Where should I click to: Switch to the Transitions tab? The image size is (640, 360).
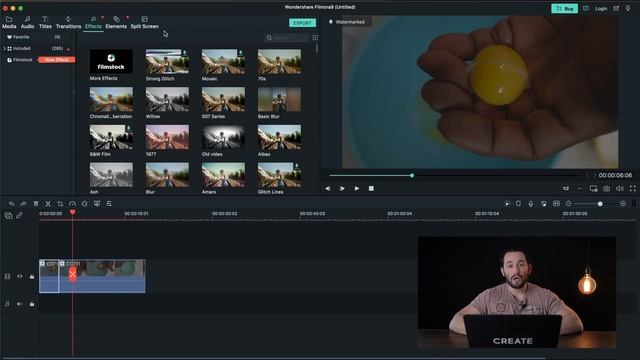(x=68, y=22)
